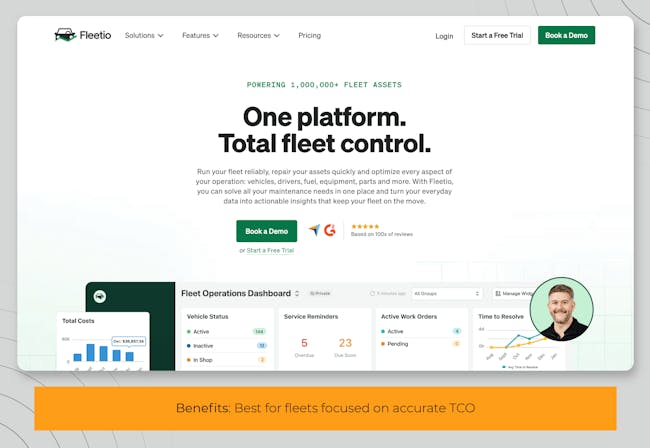This screenshot has width=650, height=448.
Task: Click the round Fleetio icon in dark sidebar
Action: [x=99, y=296]
